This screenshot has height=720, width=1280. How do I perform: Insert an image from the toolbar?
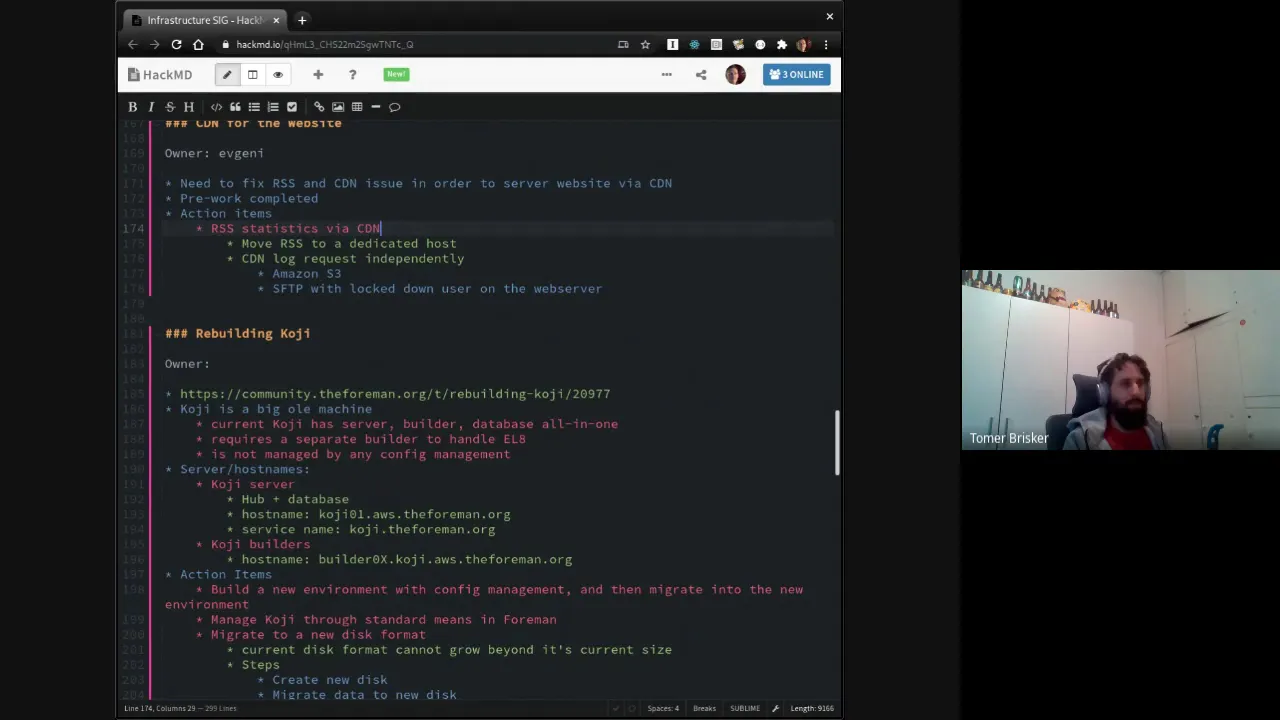coord(338,107)
